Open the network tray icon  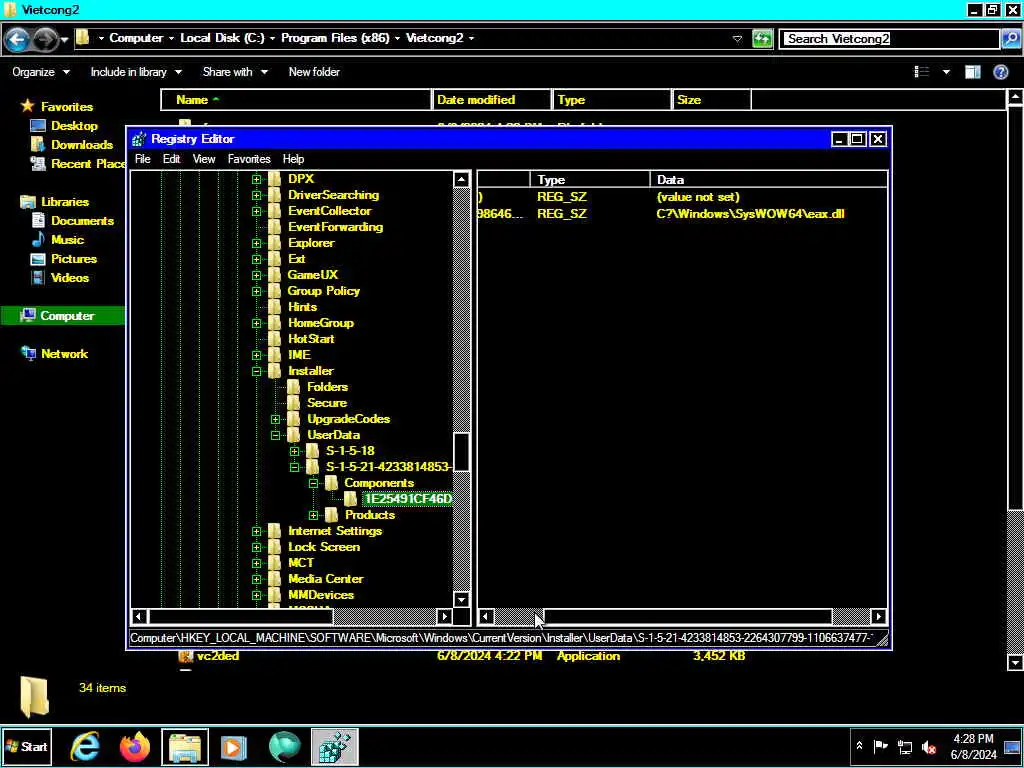[x=905, y=747]
